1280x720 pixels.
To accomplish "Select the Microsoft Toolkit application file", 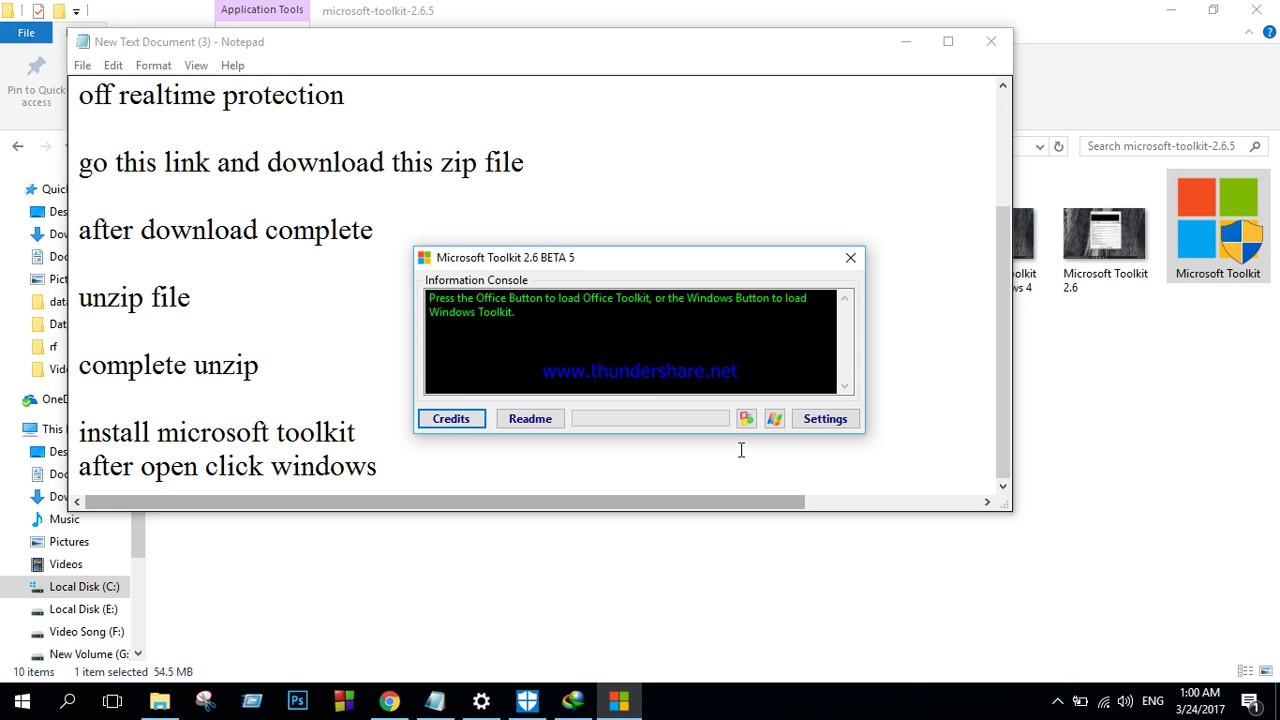I will pyautogui.click(x=1217, y=227).
